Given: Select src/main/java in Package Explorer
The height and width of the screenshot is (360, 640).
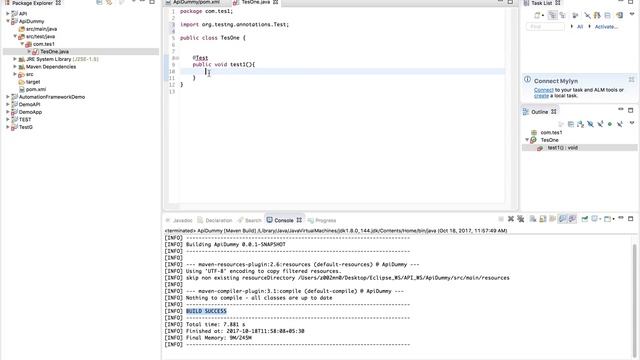Looking at the screenshot, I should click(41, 29).
